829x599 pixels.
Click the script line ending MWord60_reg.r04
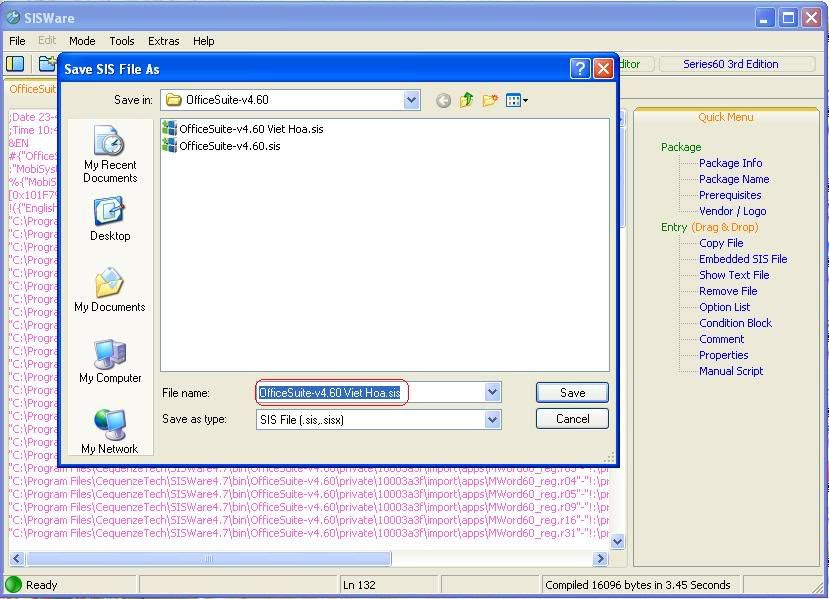[x=309, y=481]
